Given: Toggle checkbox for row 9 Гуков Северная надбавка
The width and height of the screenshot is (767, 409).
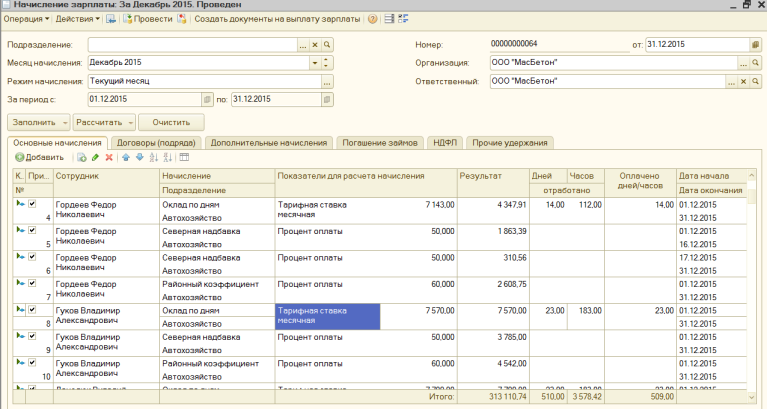Looking at the screenshot, I should [32, 336].
